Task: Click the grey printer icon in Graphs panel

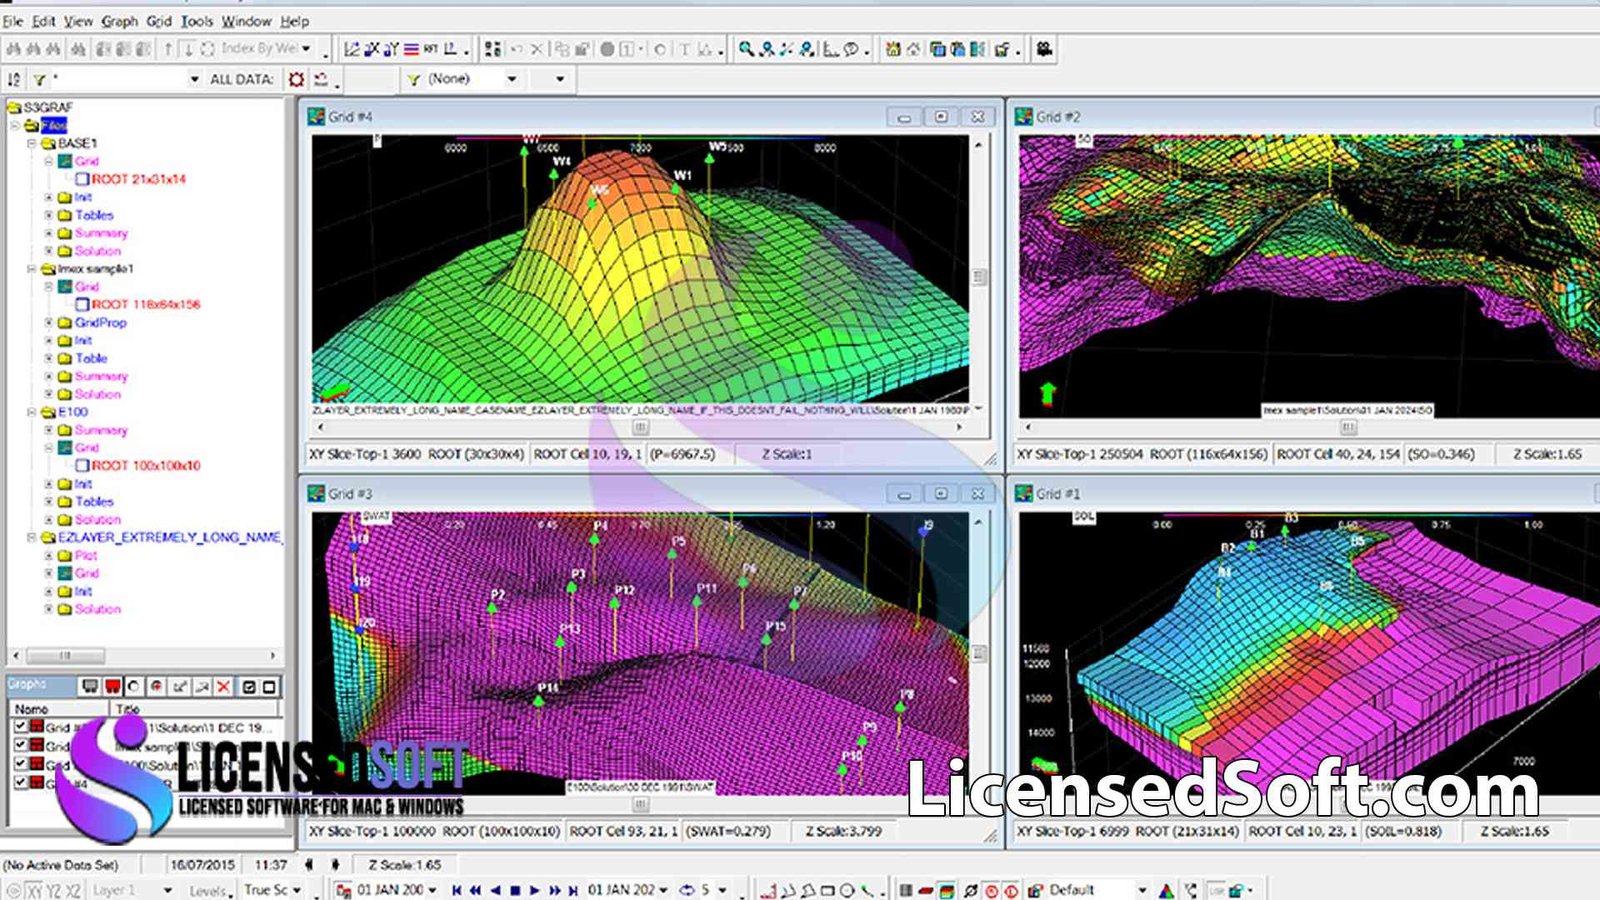Action: point(90,686)
